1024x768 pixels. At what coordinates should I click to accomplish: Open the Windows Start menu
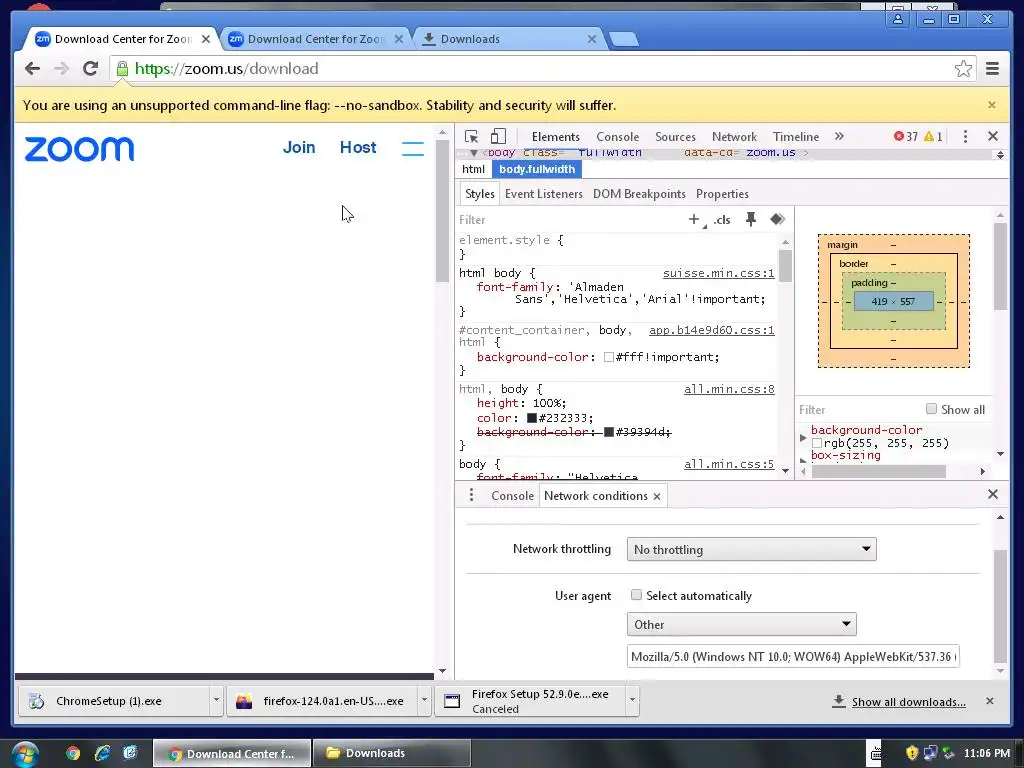point(24,754)
